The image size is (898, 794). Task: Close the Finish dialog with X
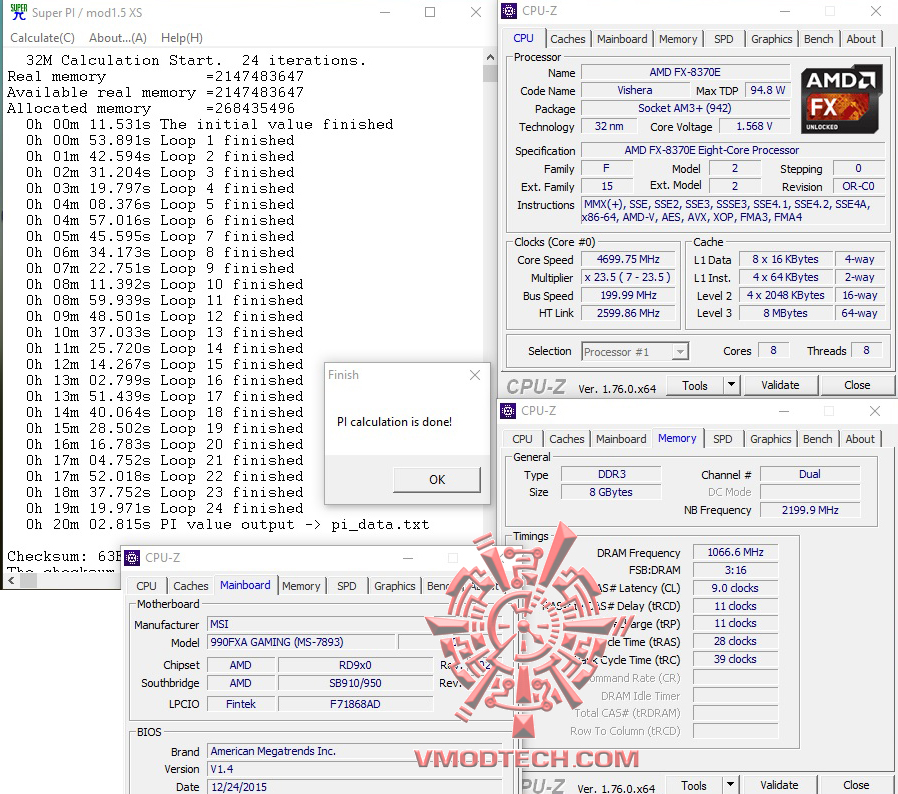tap(475, 375)
